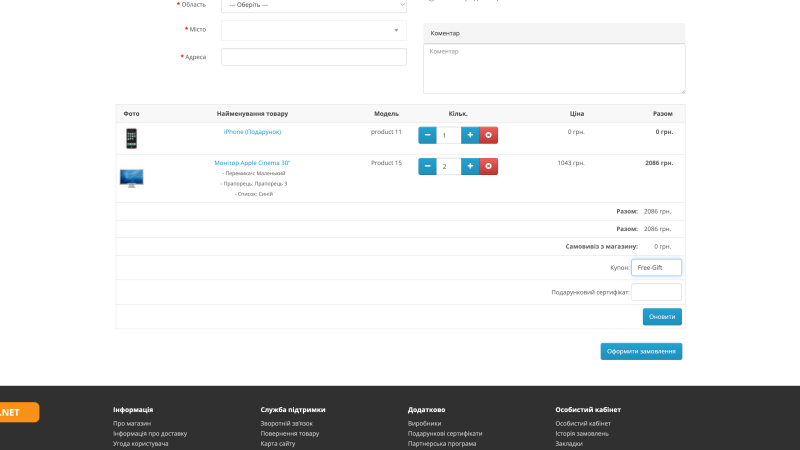Click the Самовивіз з магазину label
800x450 pixels.
pos(602,246)
